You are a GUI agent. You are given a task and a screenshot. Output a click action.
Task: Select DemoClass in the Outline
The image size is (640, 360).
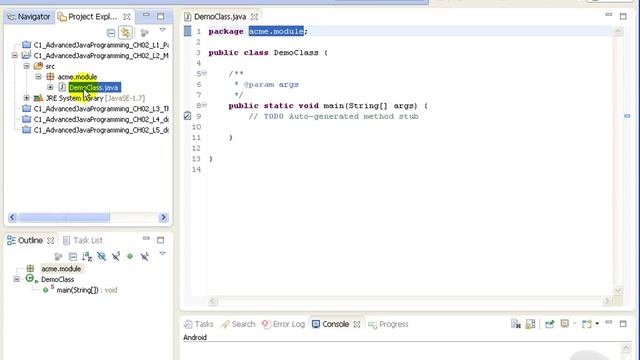click(x=58, y=279)
